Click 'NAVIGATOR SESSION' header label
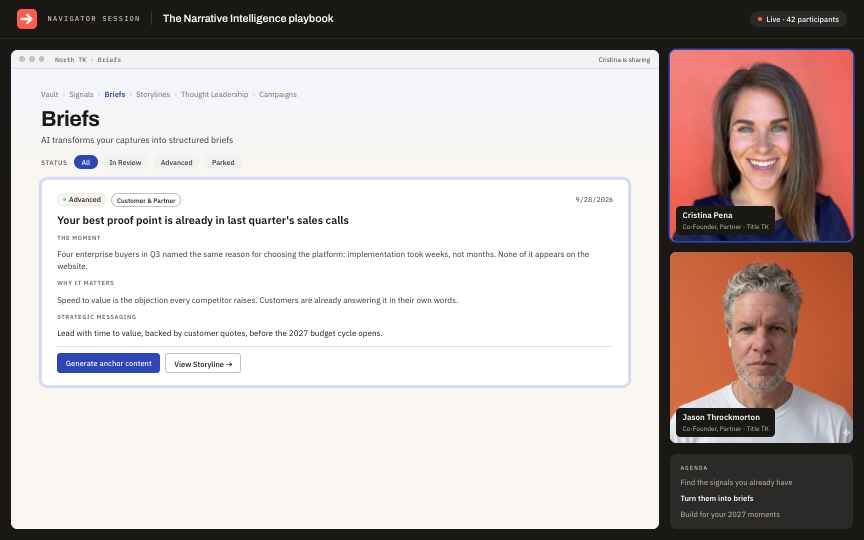 point(94,19)
